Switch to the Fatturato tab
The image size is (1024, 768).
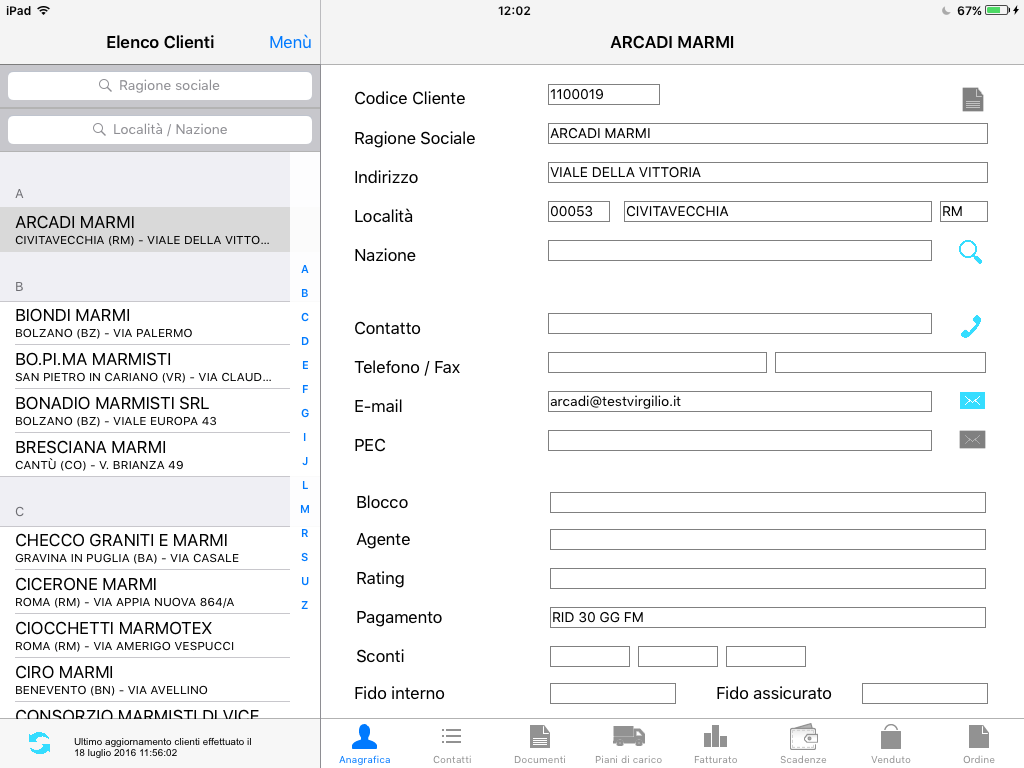click(x=716, y=744)
